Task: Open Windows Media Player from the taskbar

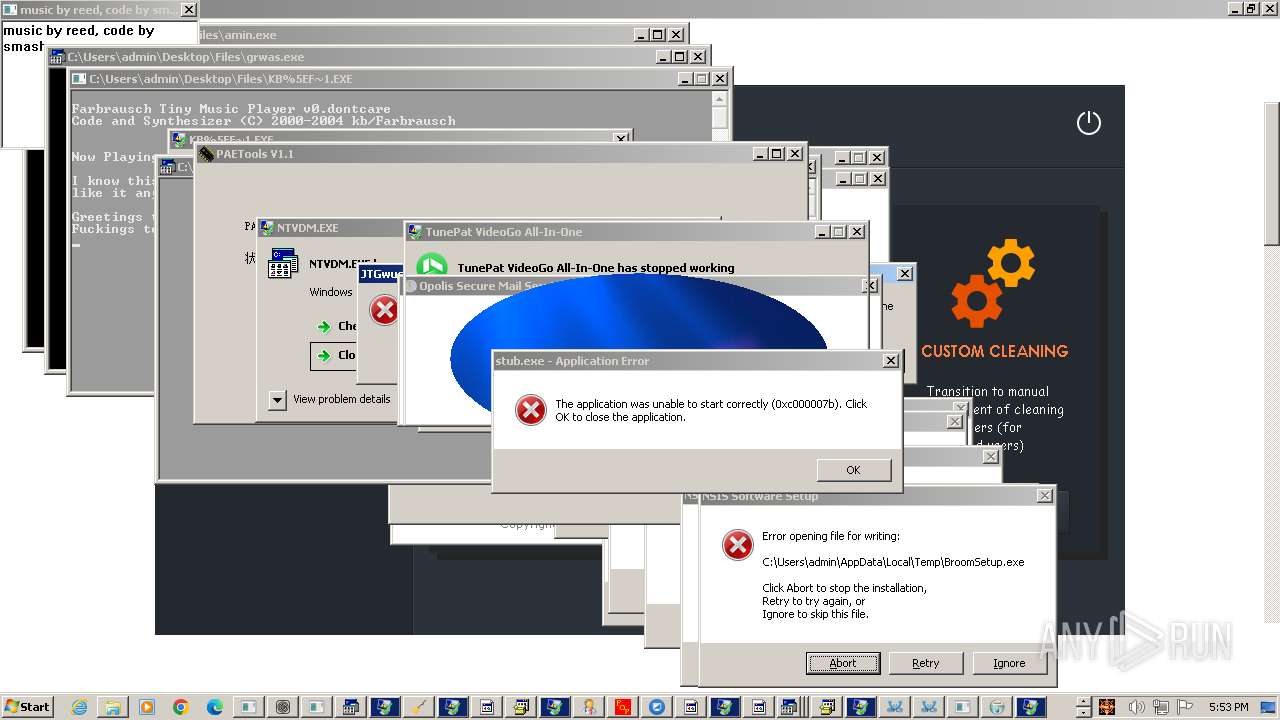Action: [x=147, y=707]
